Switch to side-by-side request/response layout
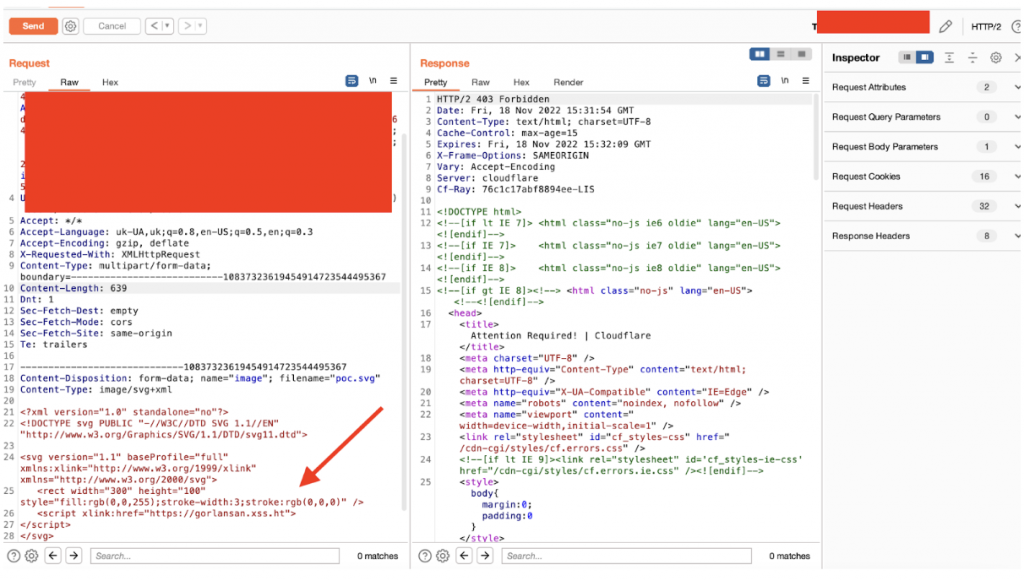The image size is (1024, 581). pyautogui.click(x=760, y=54)
